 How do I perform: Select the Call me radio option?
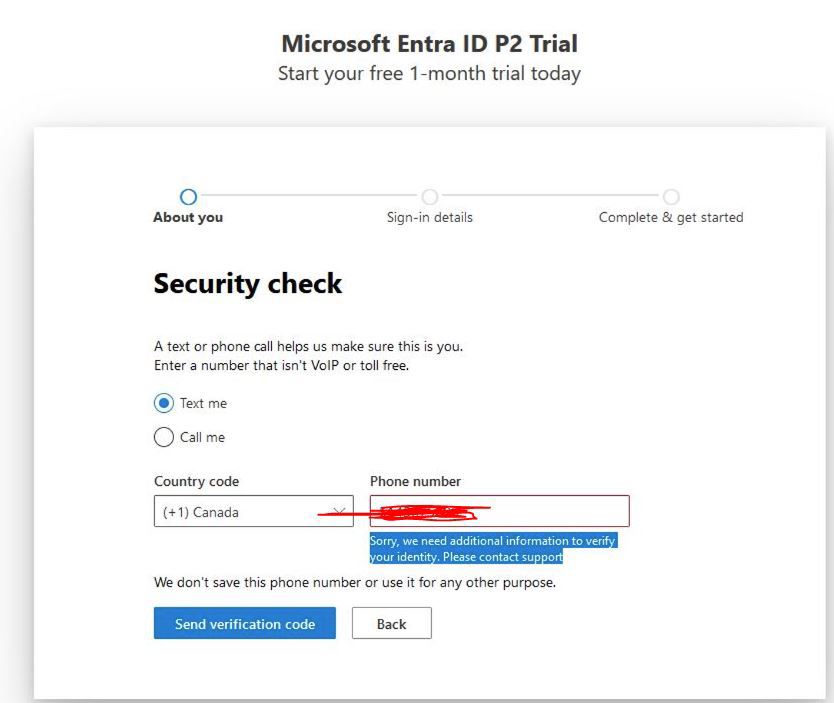[x=164, y=437]
